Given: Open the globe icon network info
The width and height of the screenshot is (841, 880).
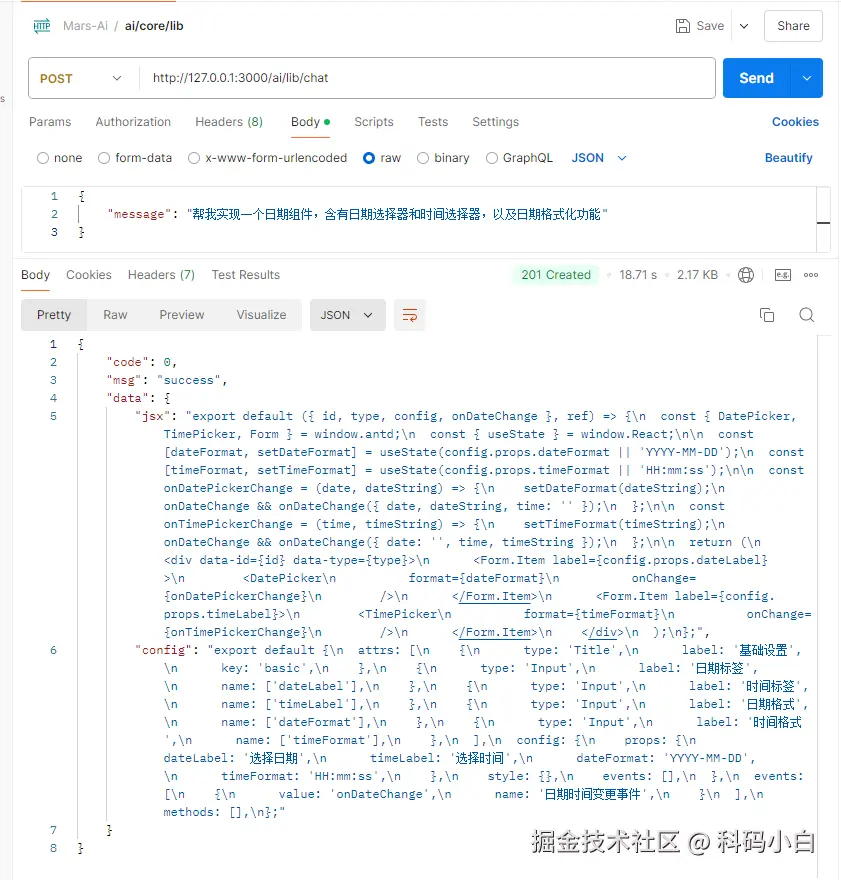Looking at the screenshot, I should pyautogui.click(x=745, y=275).
